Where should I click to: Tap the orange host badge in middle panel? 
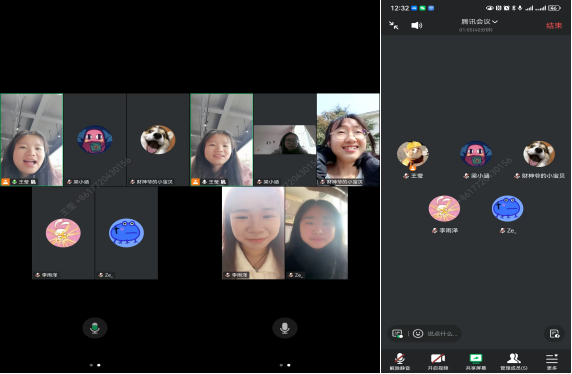pos(196,182)
